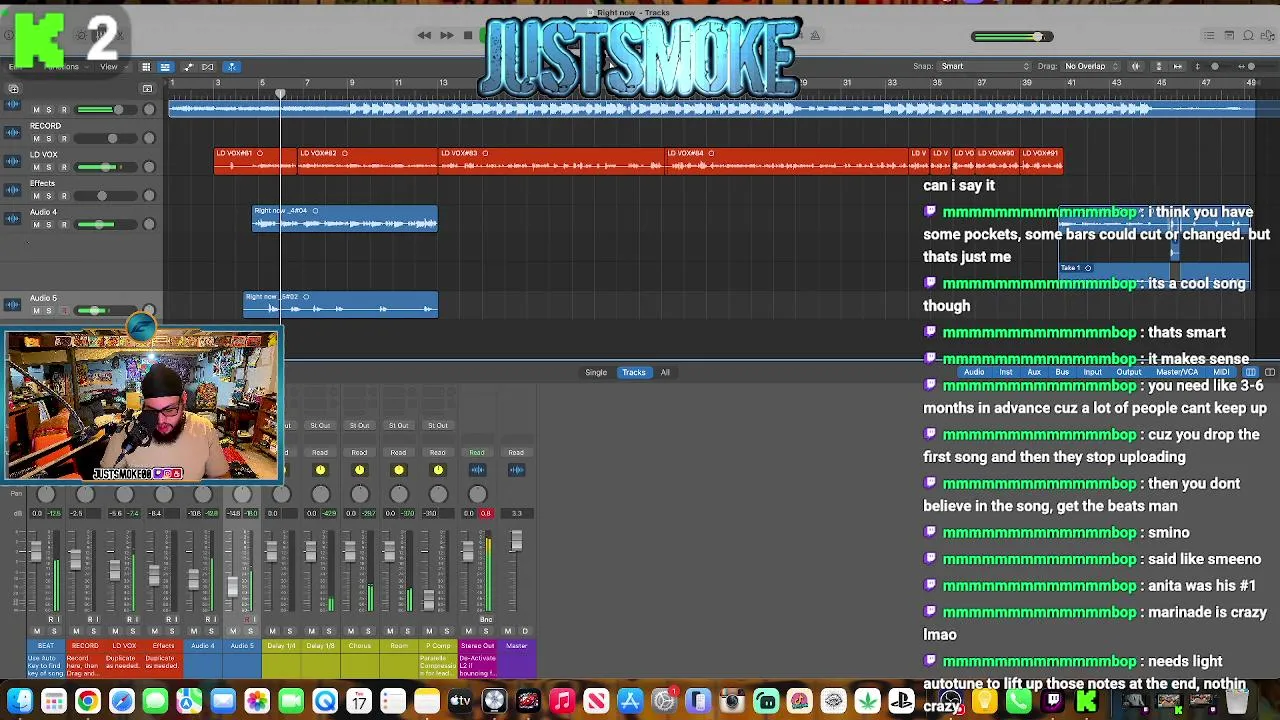This screenshot has width=1280, height=720.
Task: Click the LD VOX track waveform icon
Action: tap(13, 161)
